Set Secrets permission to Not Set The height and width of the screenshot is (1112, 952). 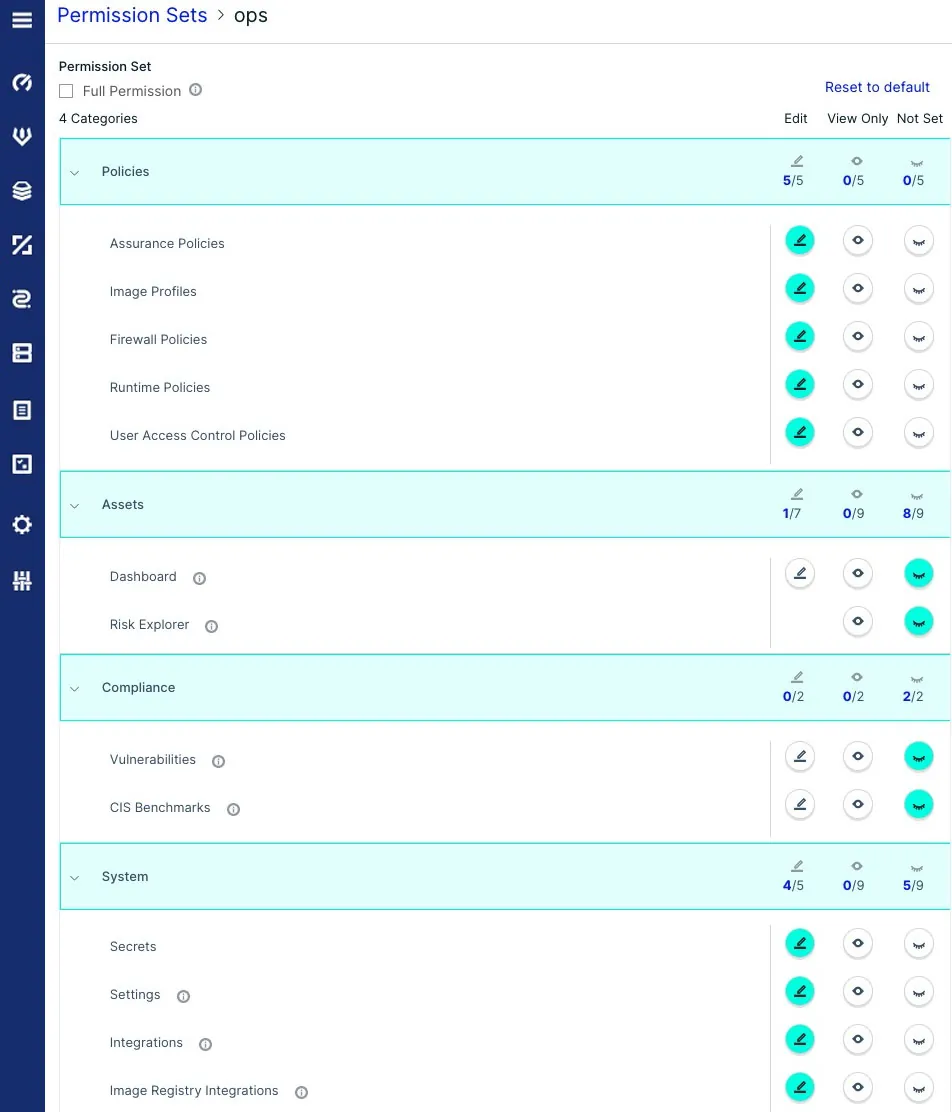pos(919,943)
